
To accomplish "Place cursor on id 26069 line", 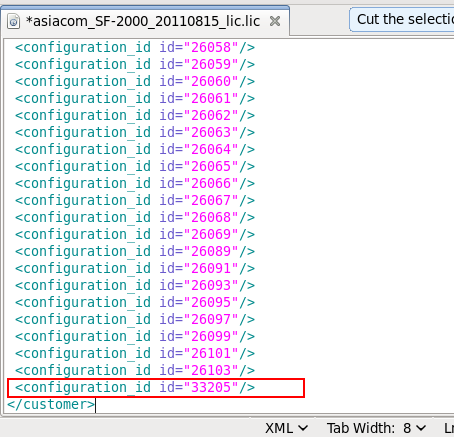I will tap(135, 234).
